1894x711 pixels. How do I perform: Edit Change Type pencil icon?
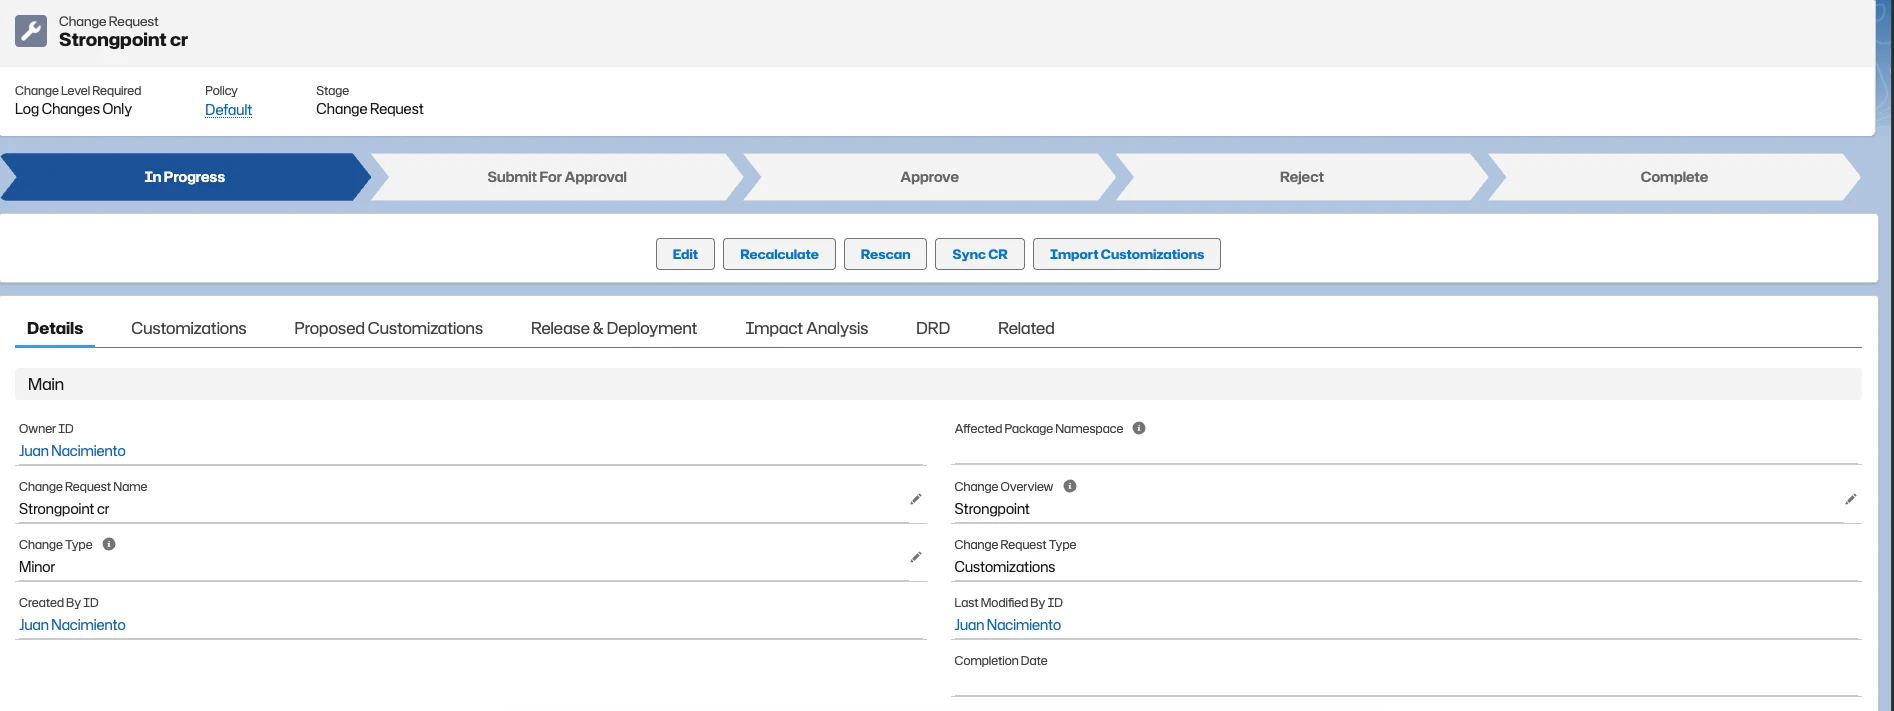(x=916, y=557)
